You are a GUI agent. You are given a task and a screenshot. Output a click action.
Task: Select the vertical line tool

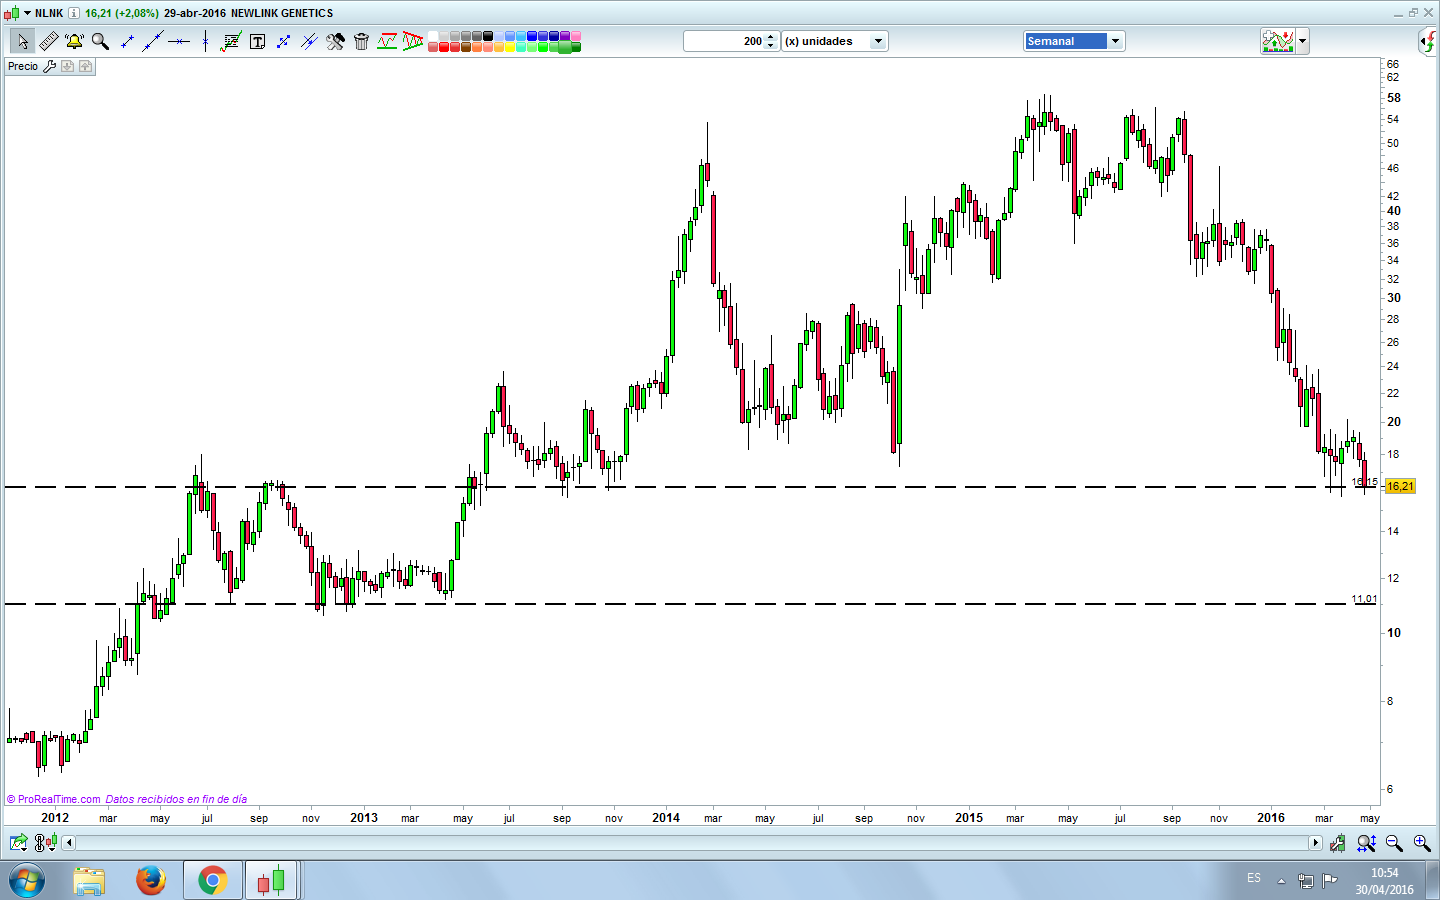pyautogui.click(x=205, y=41)
